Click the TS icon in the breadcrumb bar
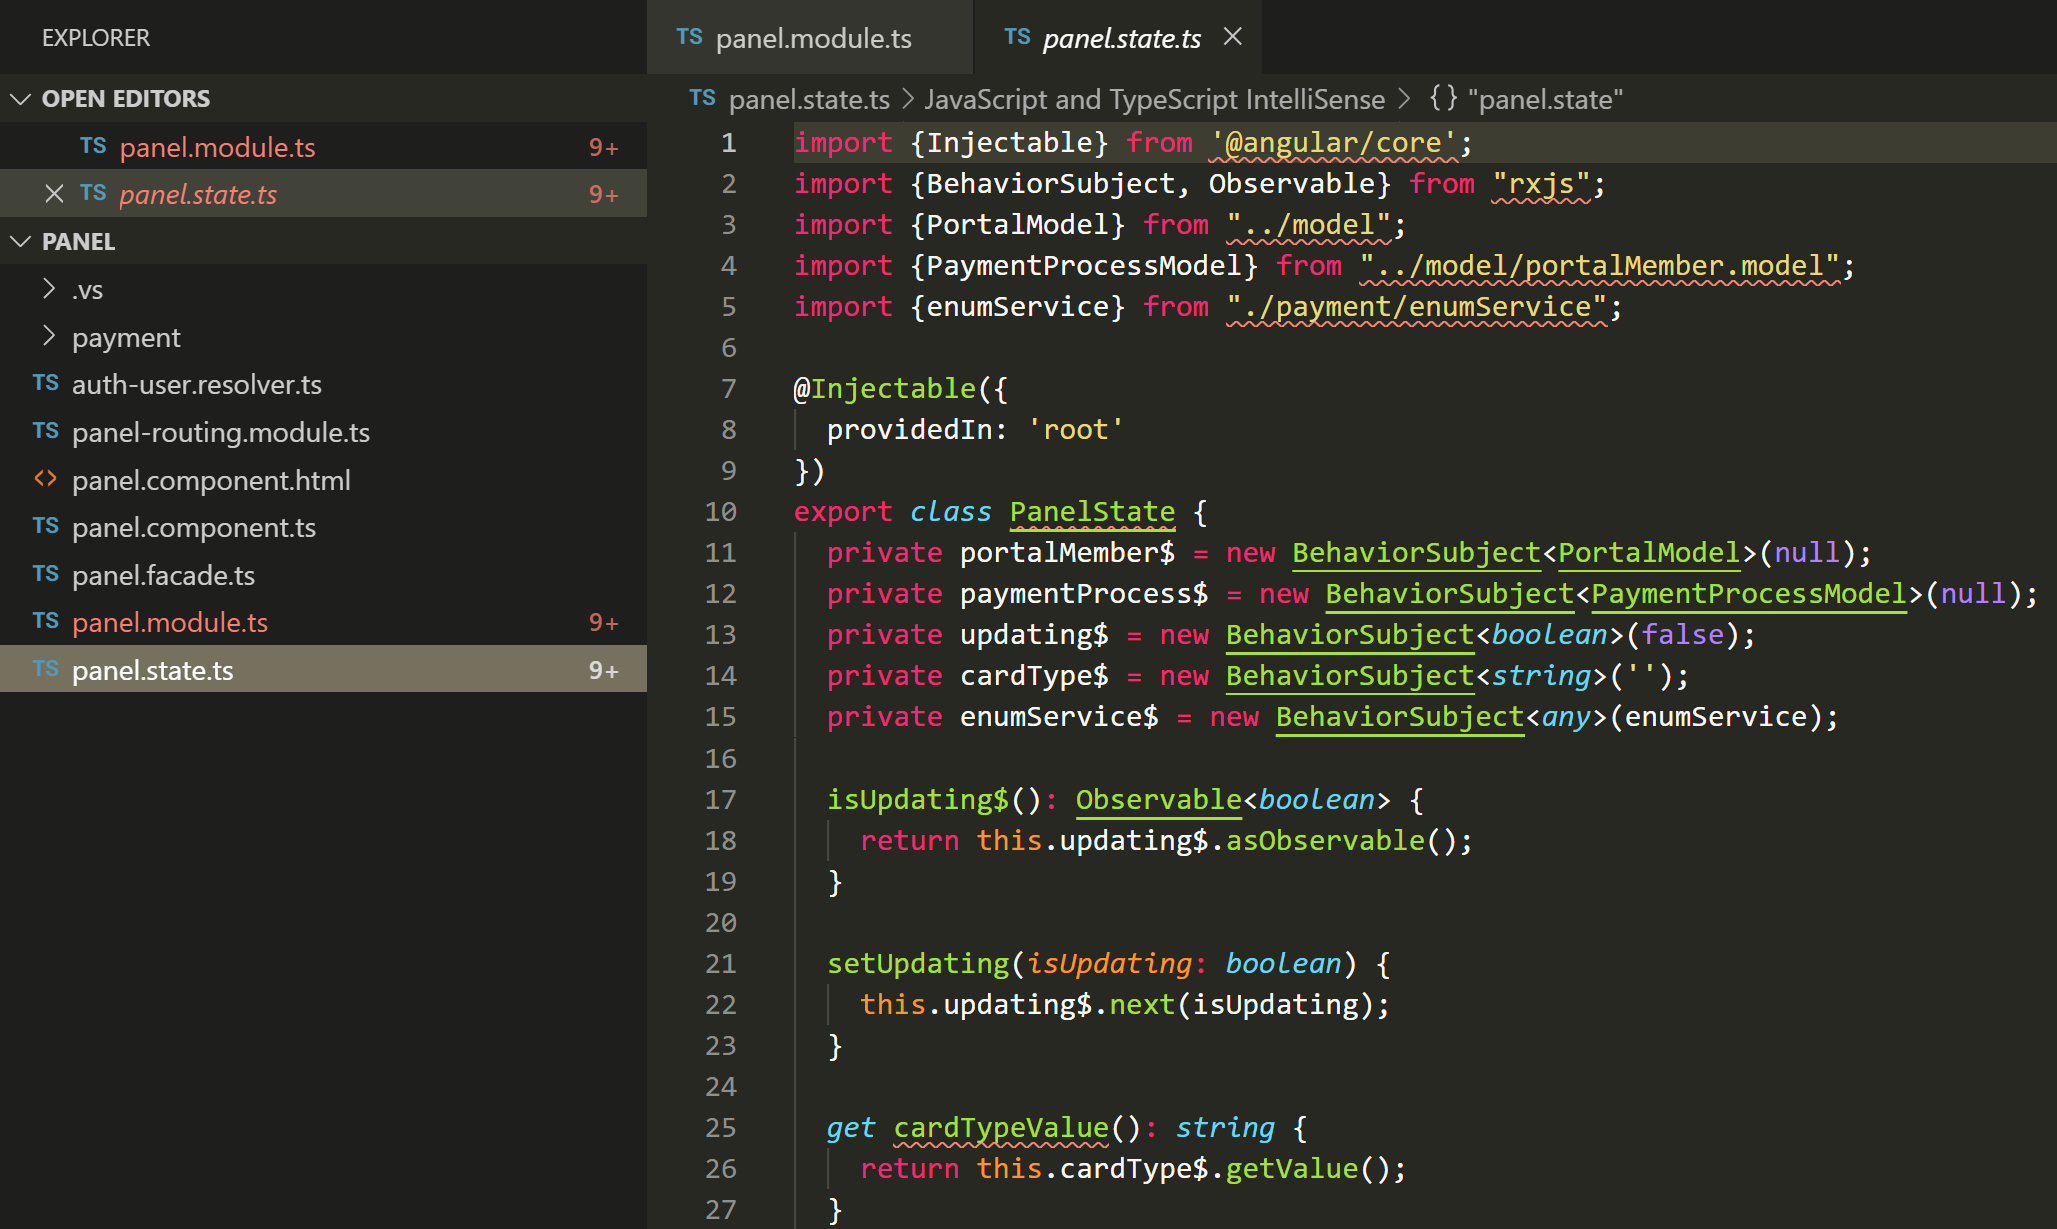This screenshot has height=1229, width=2057. (702, 98)
